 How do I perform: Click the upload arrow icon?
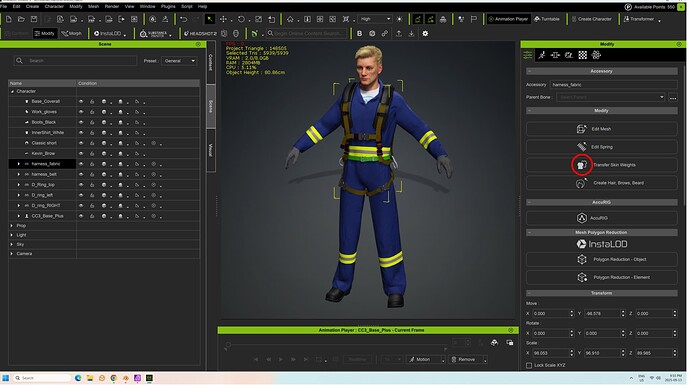pyautogui.click(x=399, y=33)
